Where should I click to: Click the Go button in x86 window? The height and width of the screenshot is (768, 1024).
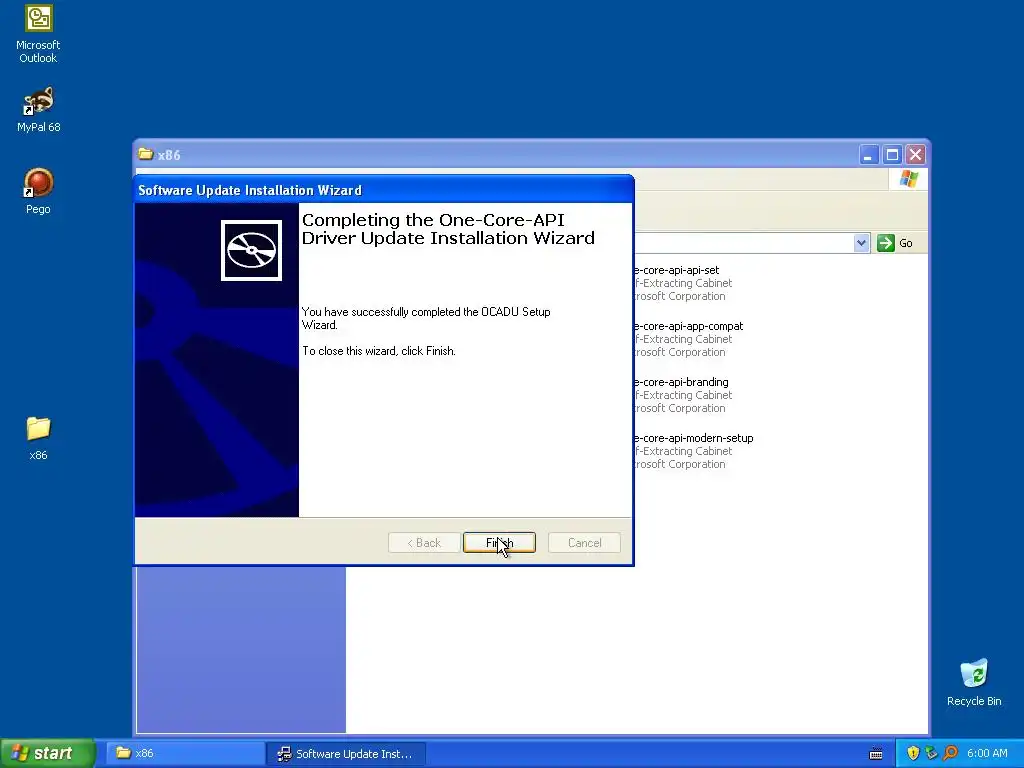pyautogui.click(x=895, y=243)
